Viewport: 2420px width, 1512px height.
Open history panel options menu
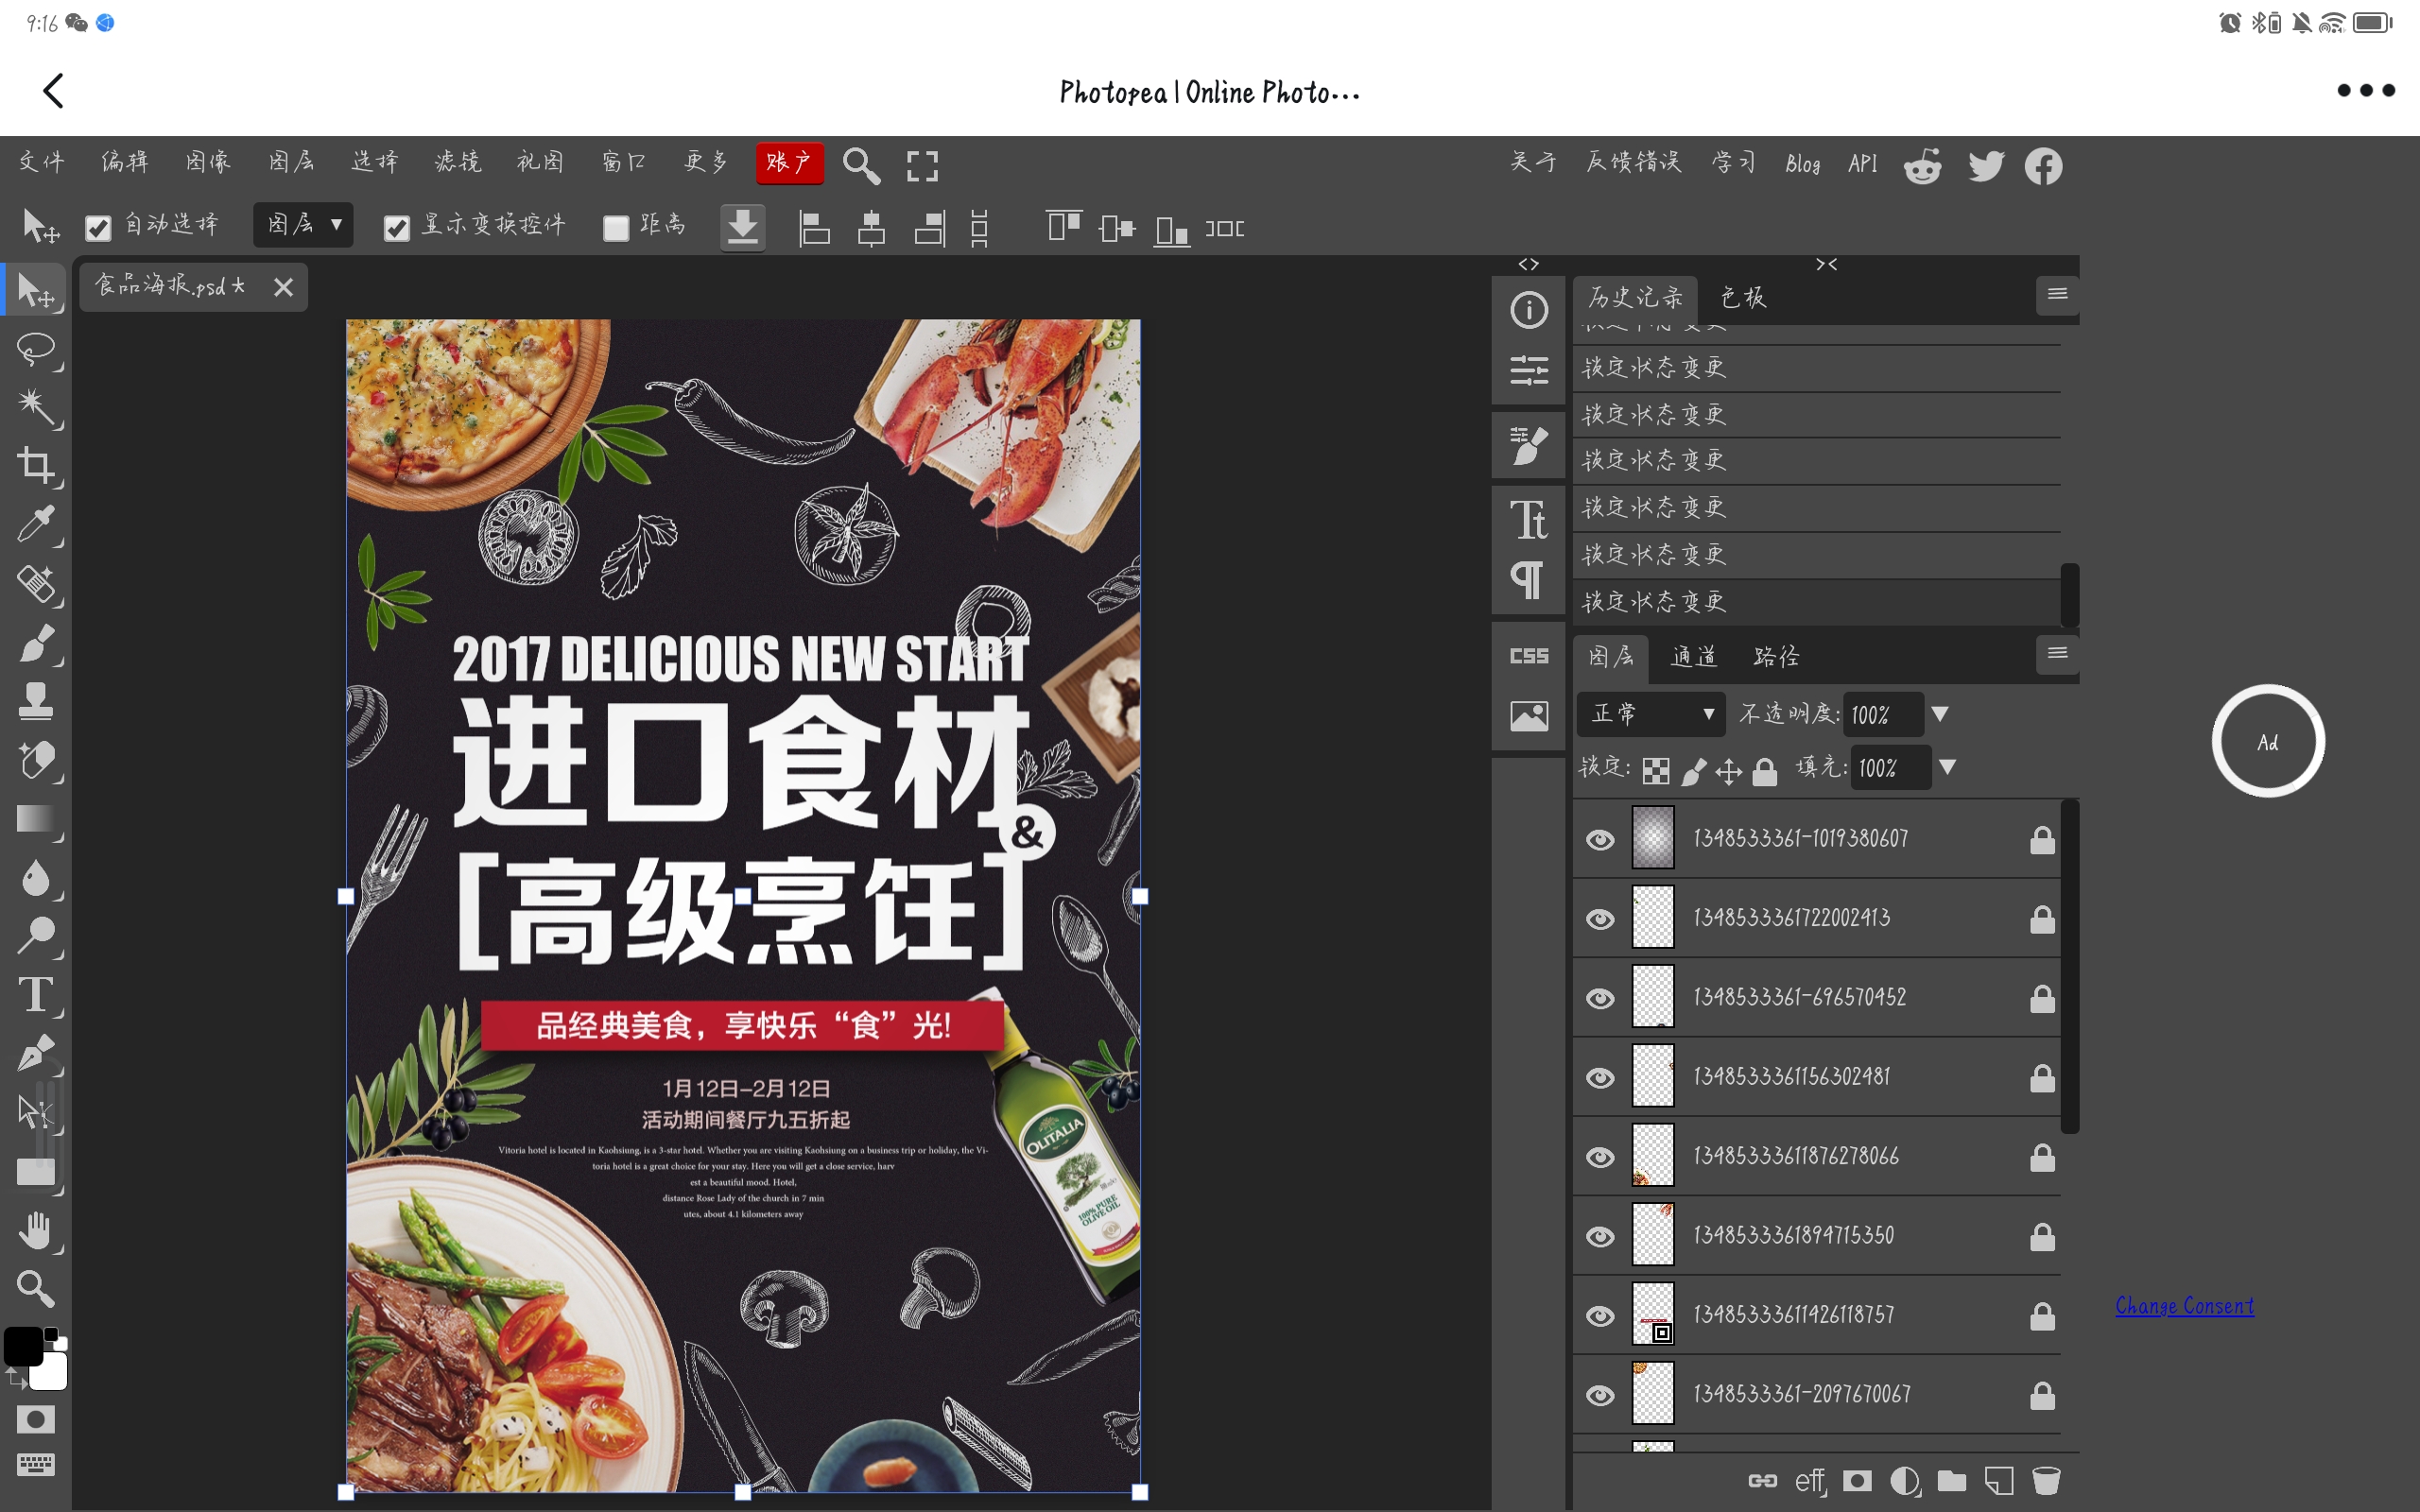[x=2057, y=294]
